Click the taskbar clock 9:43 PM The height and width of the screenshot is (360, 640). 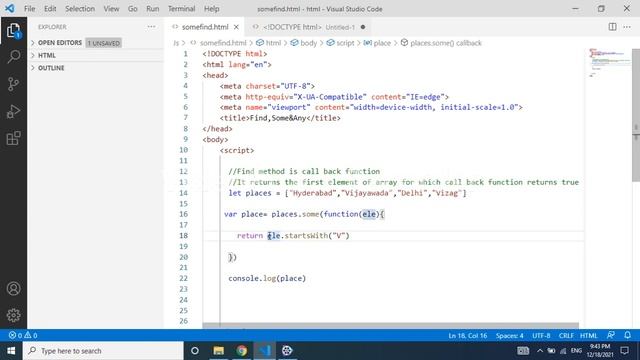(600, 351)
